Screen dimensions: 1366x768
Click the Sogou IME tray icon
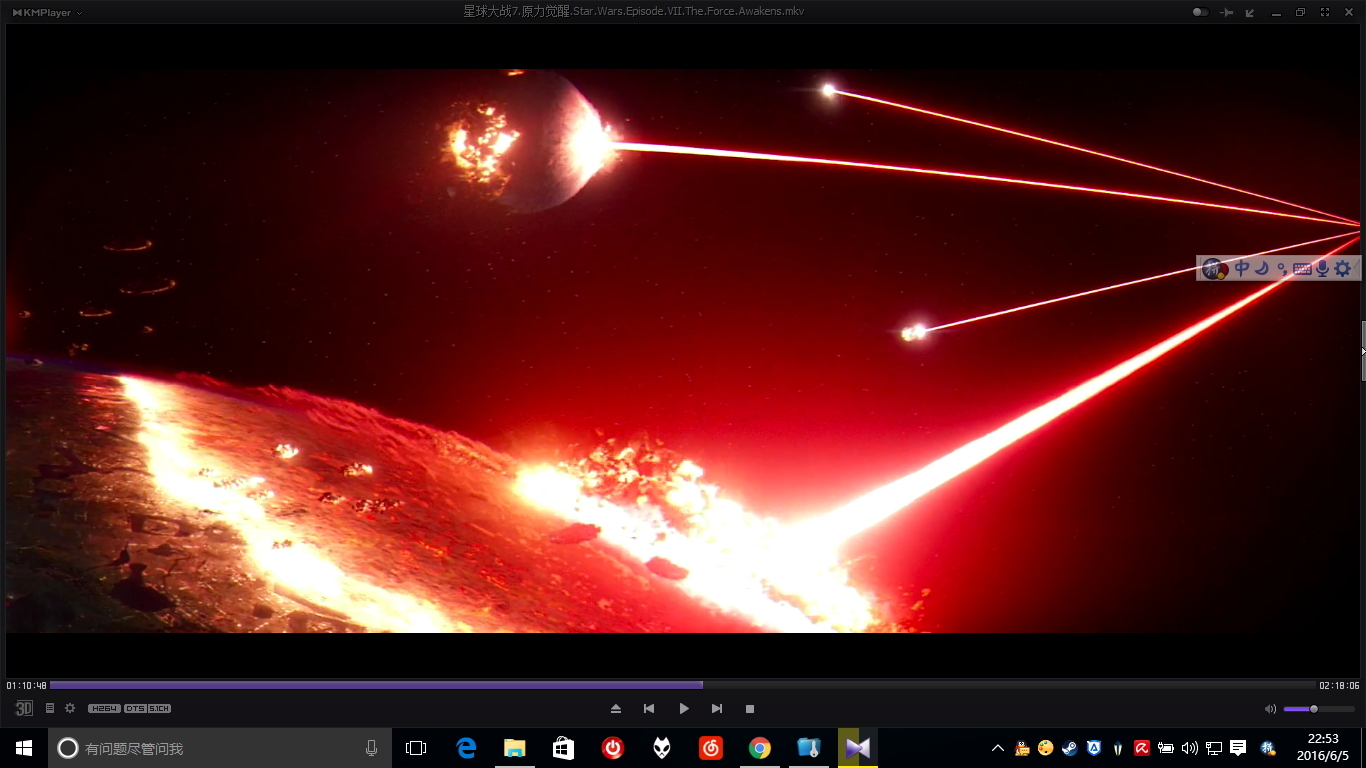(1268, 748)
